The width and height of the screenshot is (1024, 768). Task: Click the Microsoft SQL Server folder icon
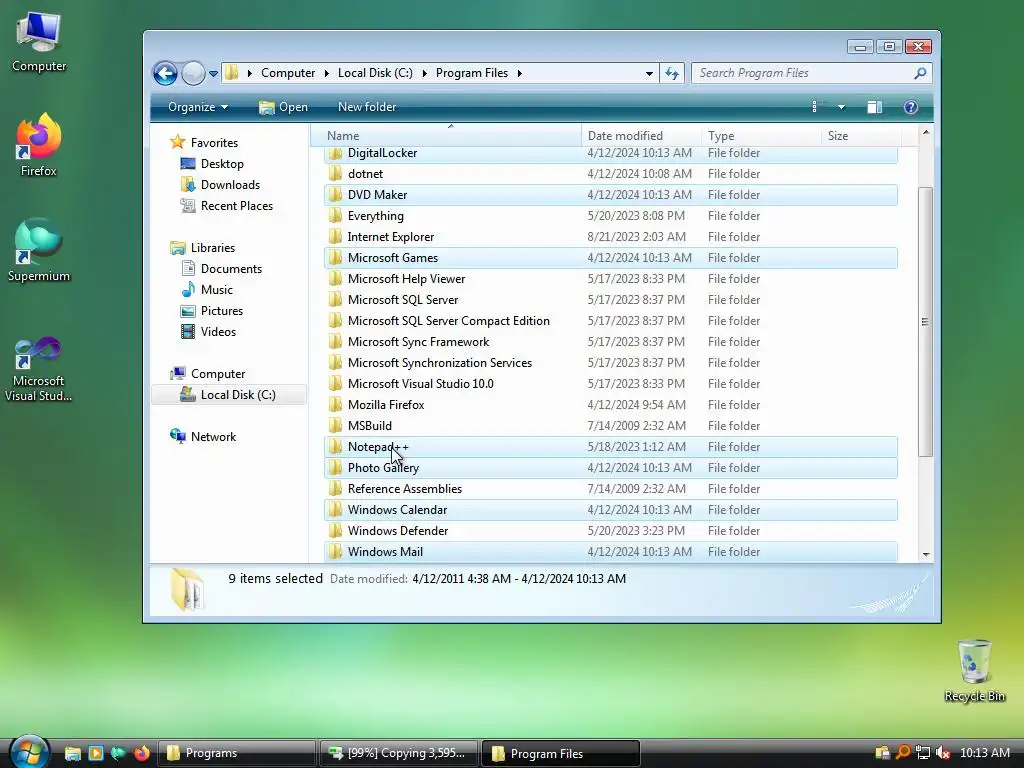point(336,300)
